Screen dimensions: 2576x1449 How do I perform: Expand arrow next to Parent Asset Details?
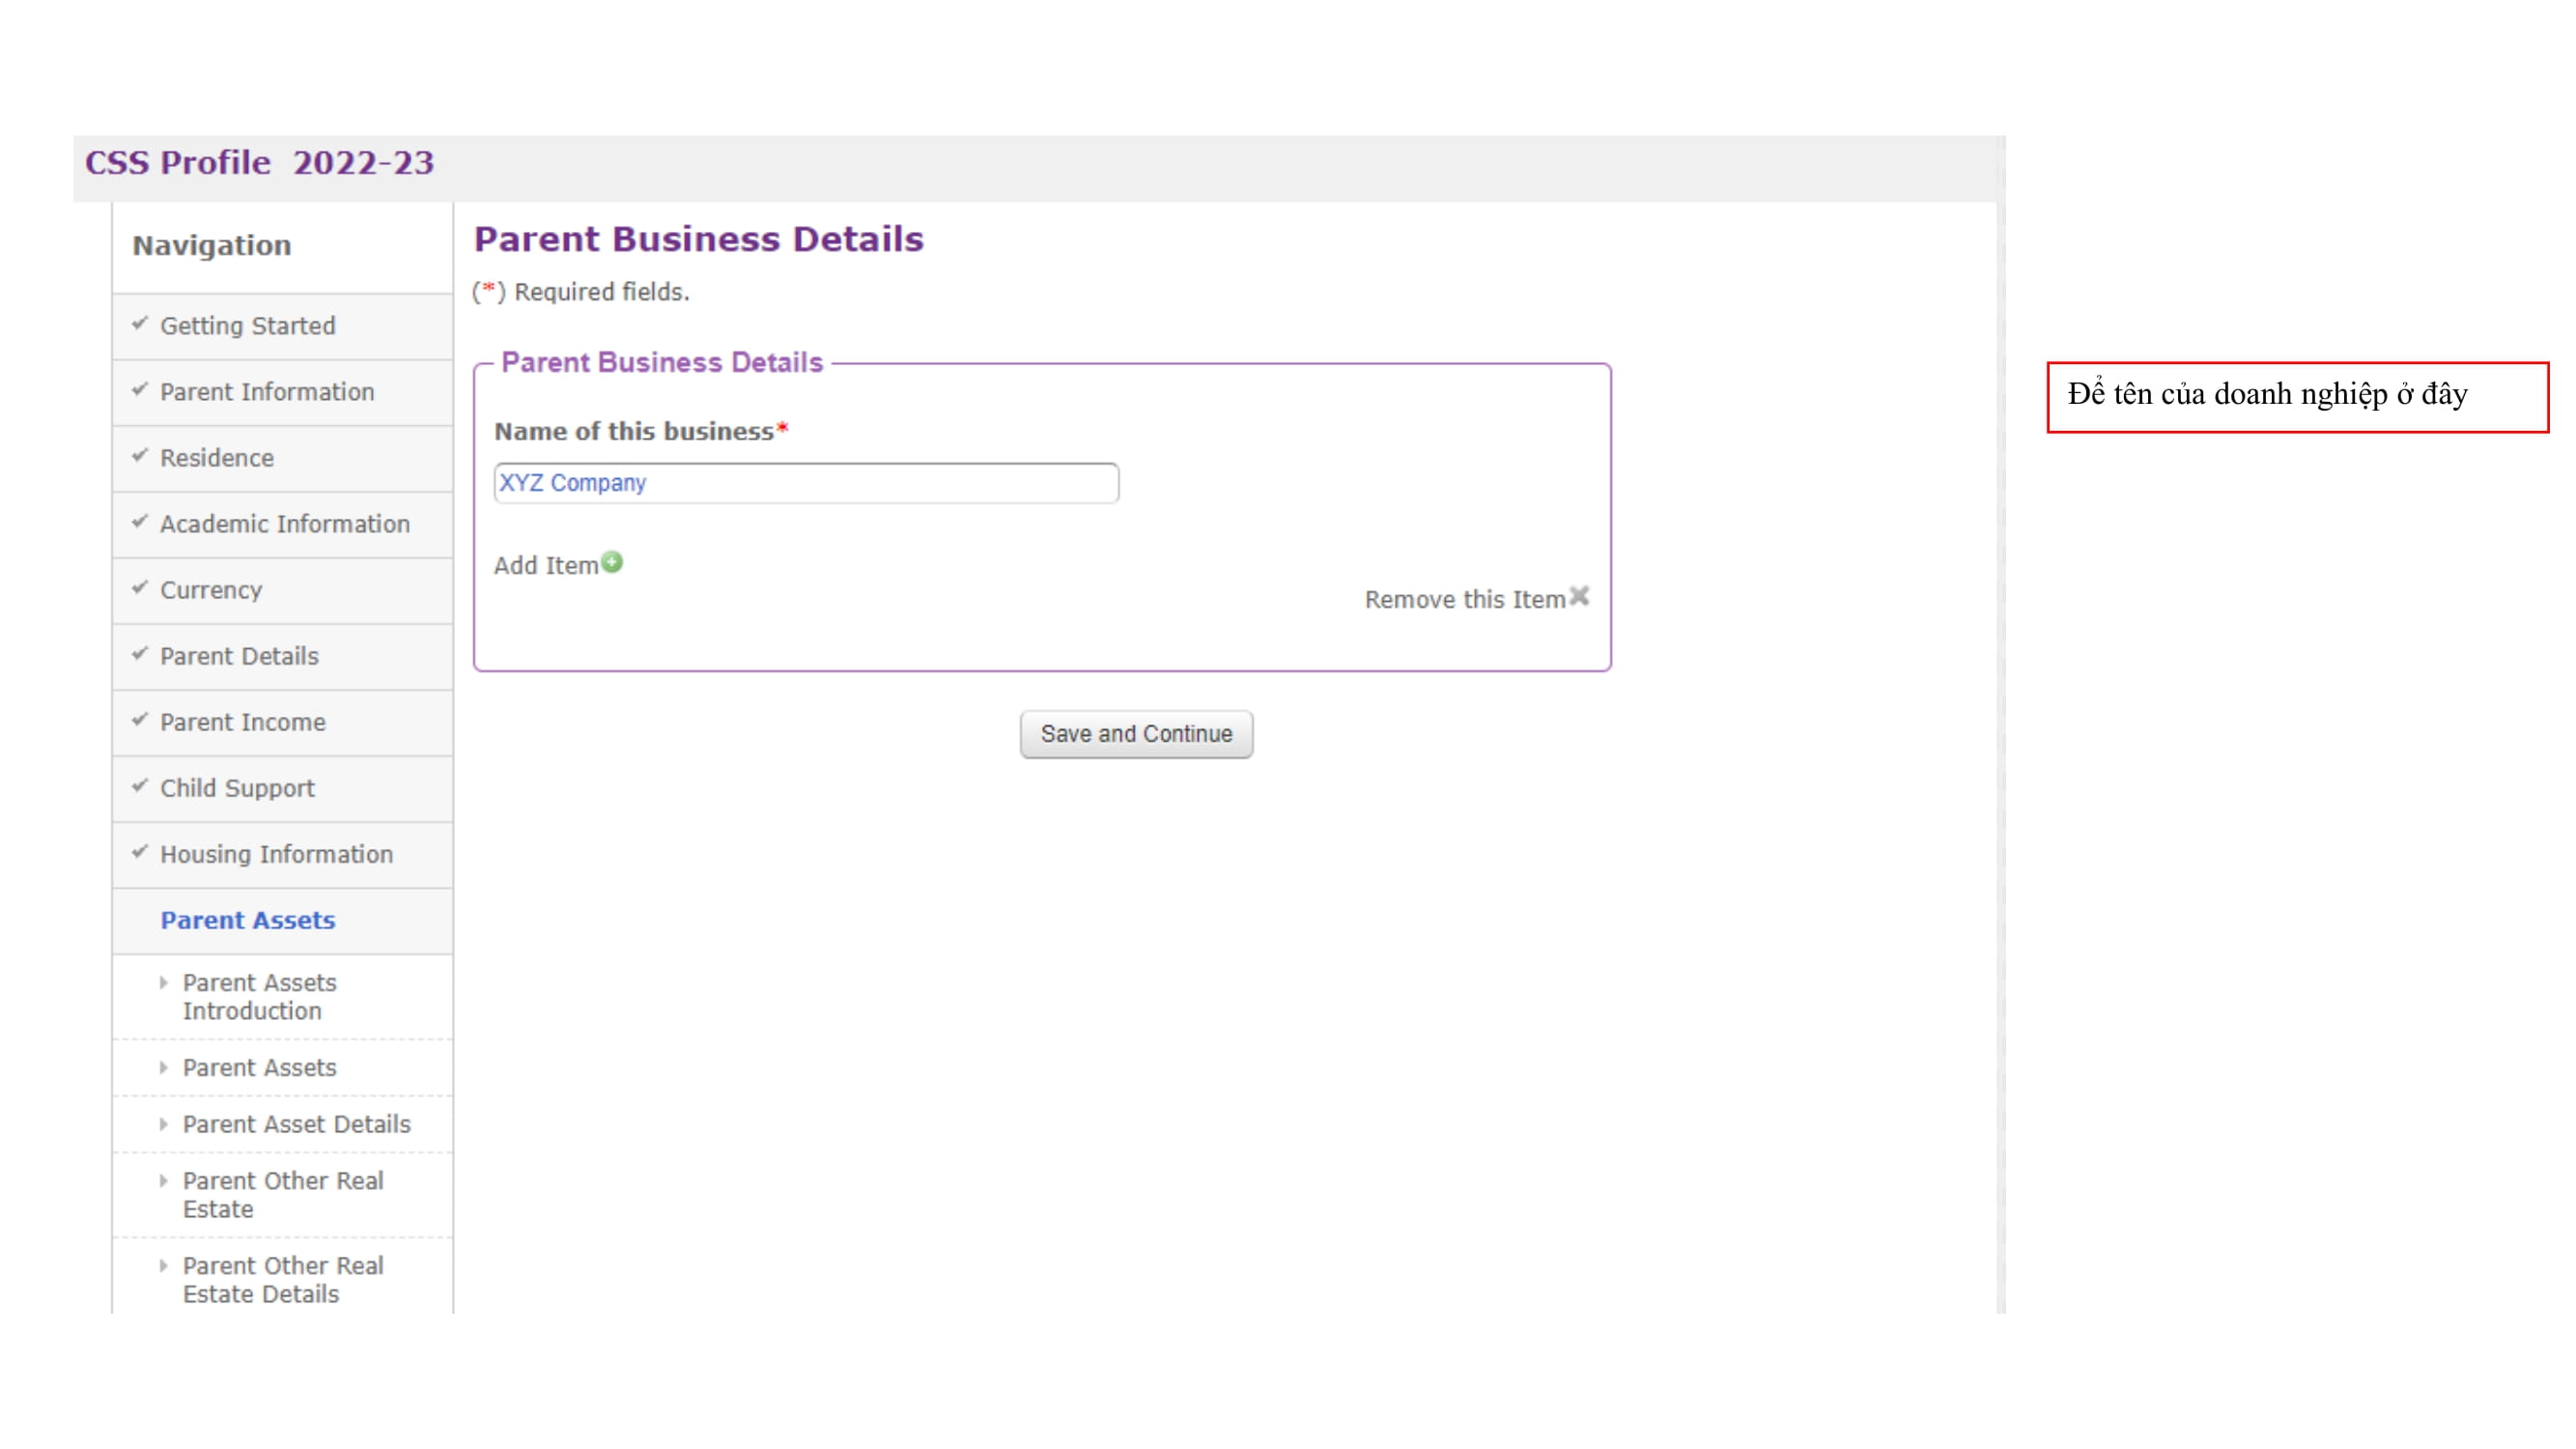(x=163, y=1124)
